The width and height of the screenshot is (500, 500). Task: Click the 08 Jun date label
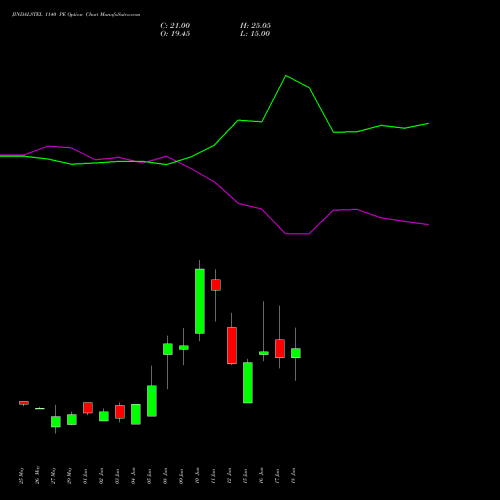pos(166,476)
